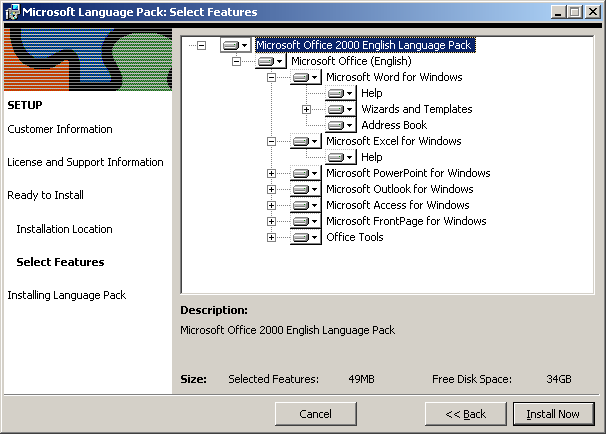
Task: Open drive icon dropdown for Microsoft Excel for Windows
Action: pos(305,141)
